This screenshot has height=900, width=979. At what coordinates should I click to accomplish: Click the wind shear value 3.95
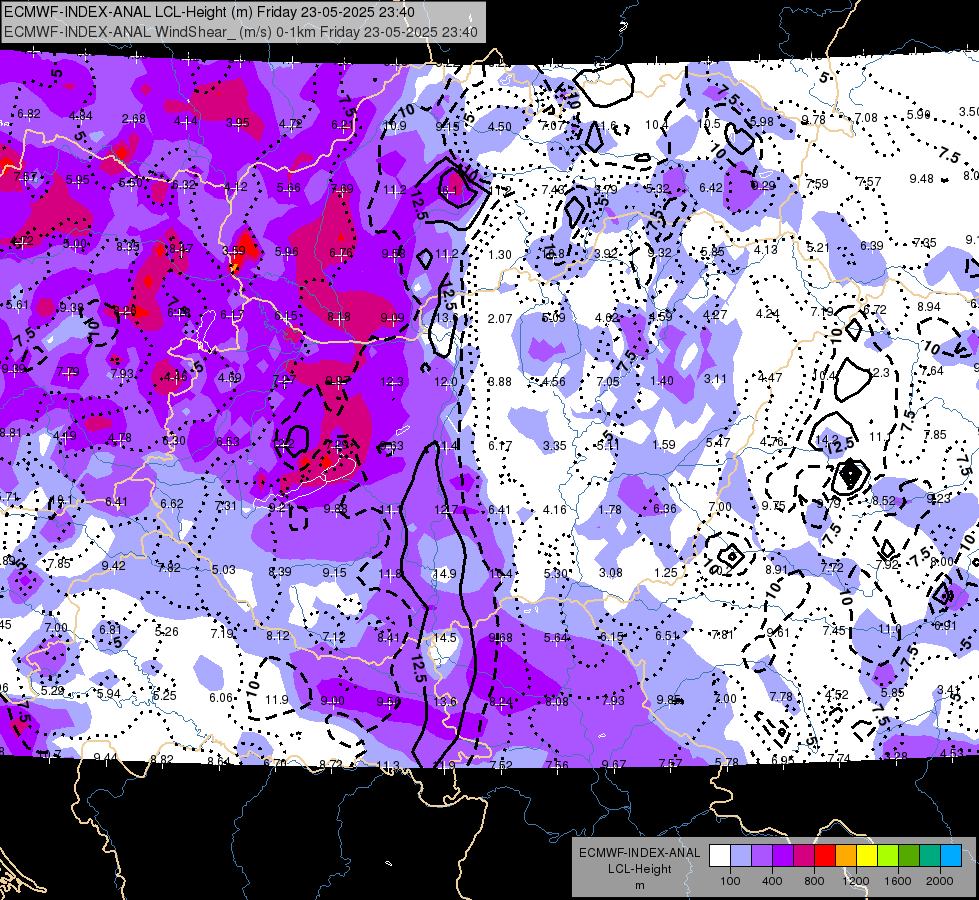click(x=237, y=122)
